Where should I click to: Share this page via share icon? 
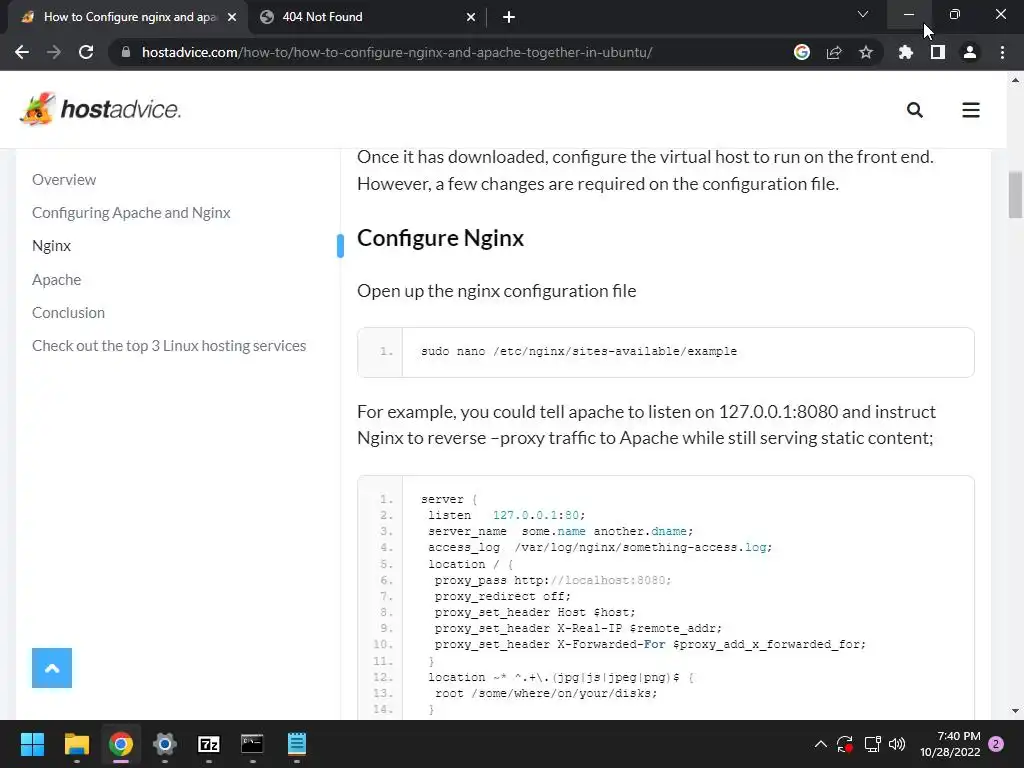834,52
